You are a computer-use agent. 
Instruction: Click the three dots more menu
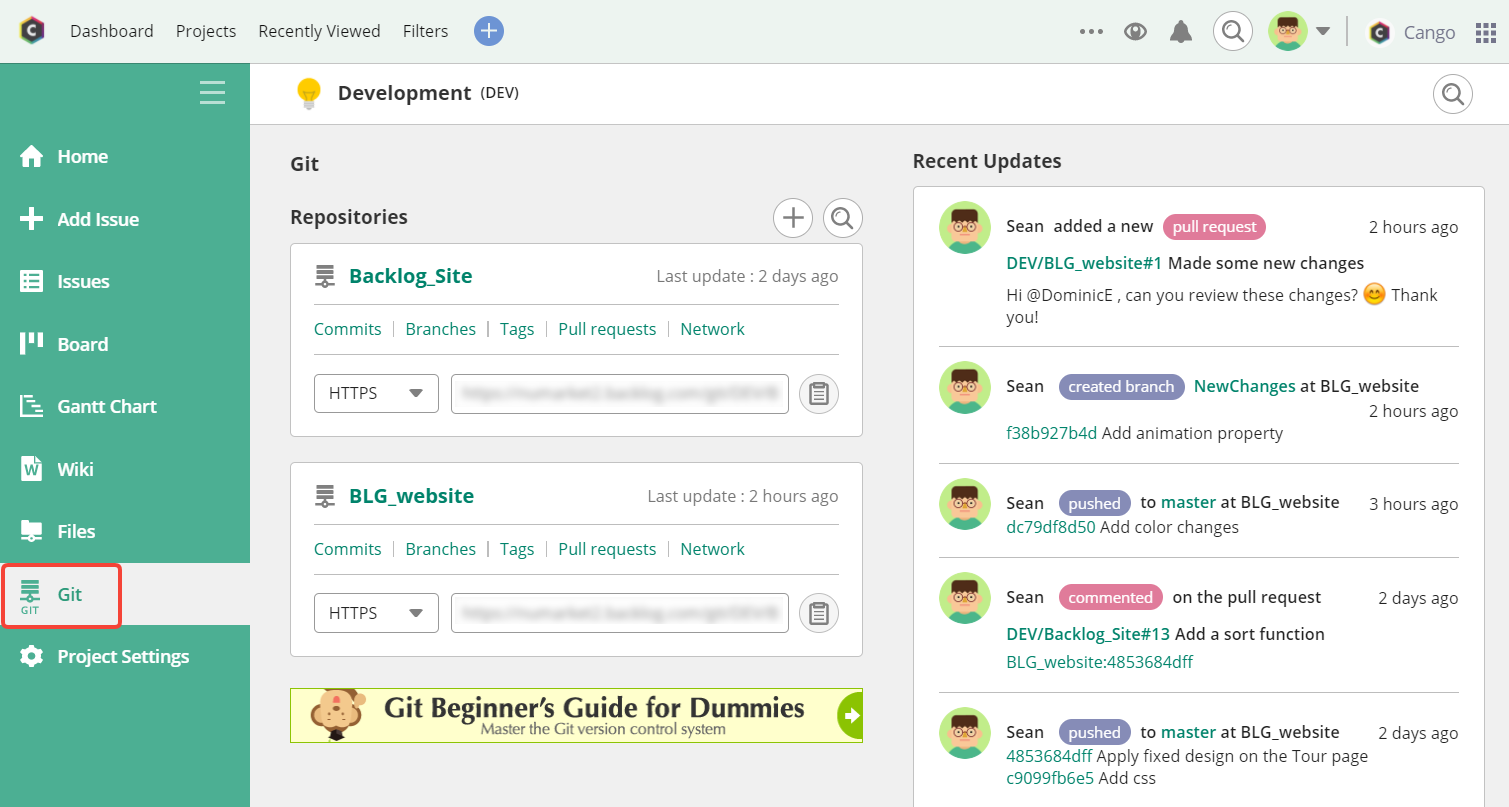(x=1091, y=32)
